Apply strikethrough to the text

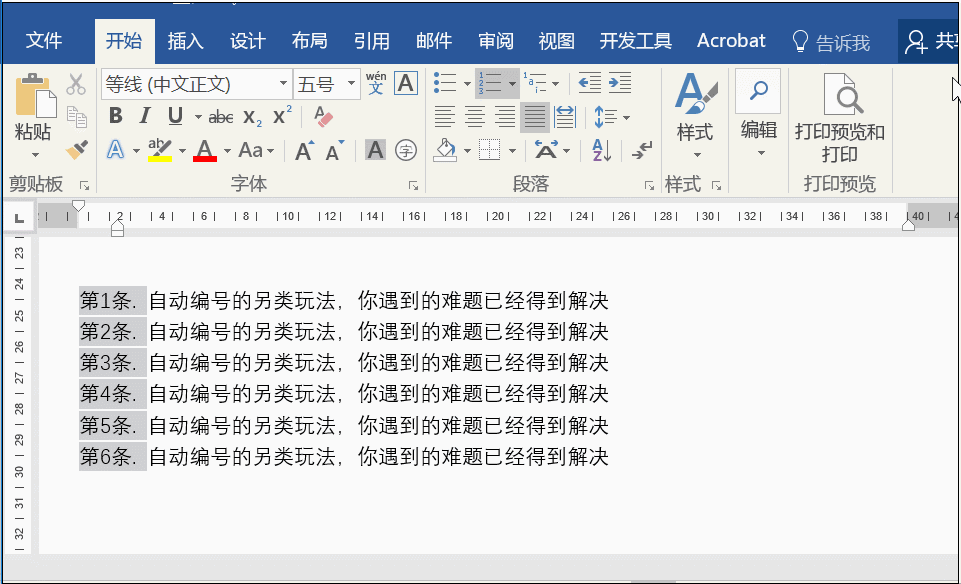220,116
